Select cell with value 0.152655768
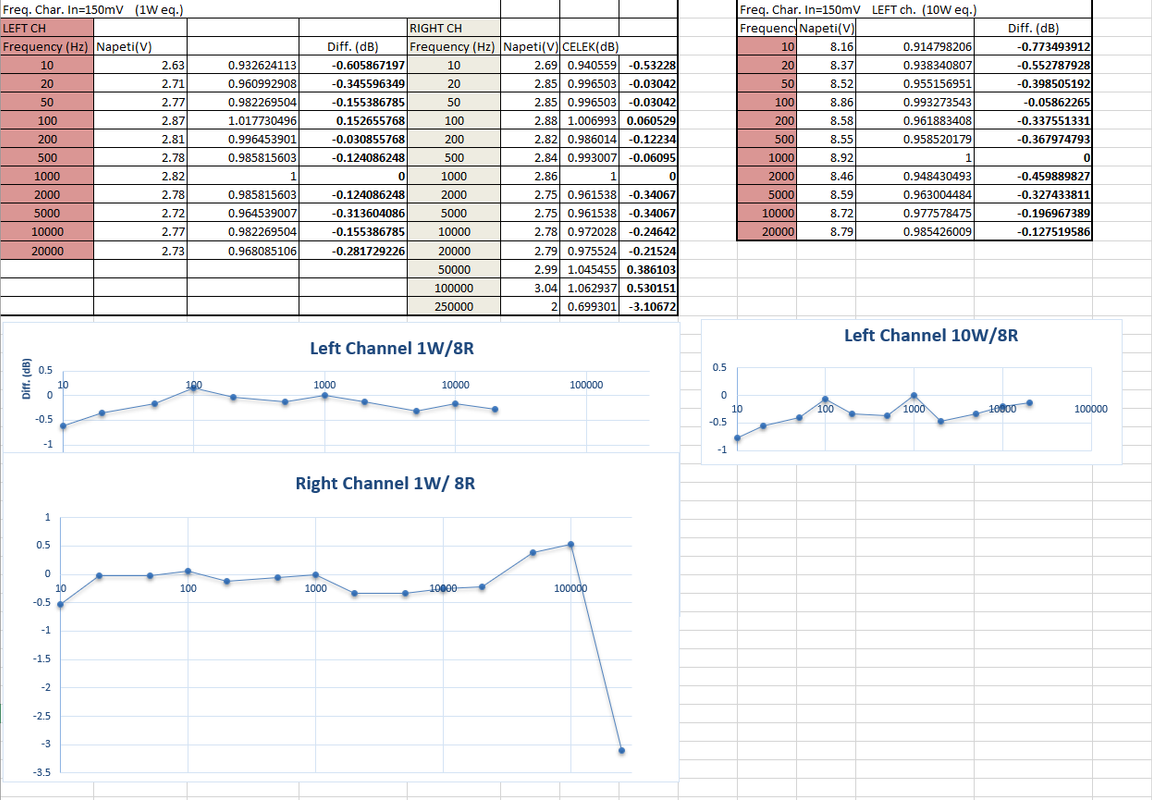This screenshot has width=1152, height=800. tap(353, 120)
